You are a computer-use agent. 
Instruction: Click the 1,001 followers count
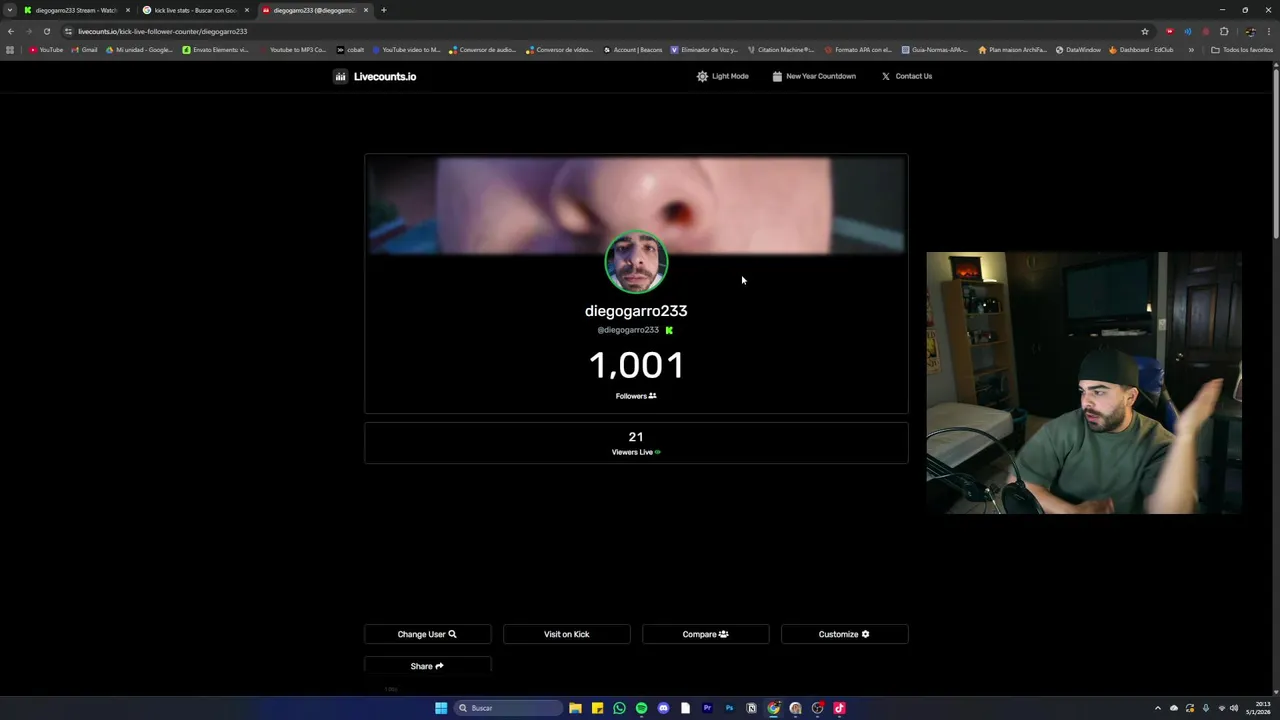(x=636, y=365)
